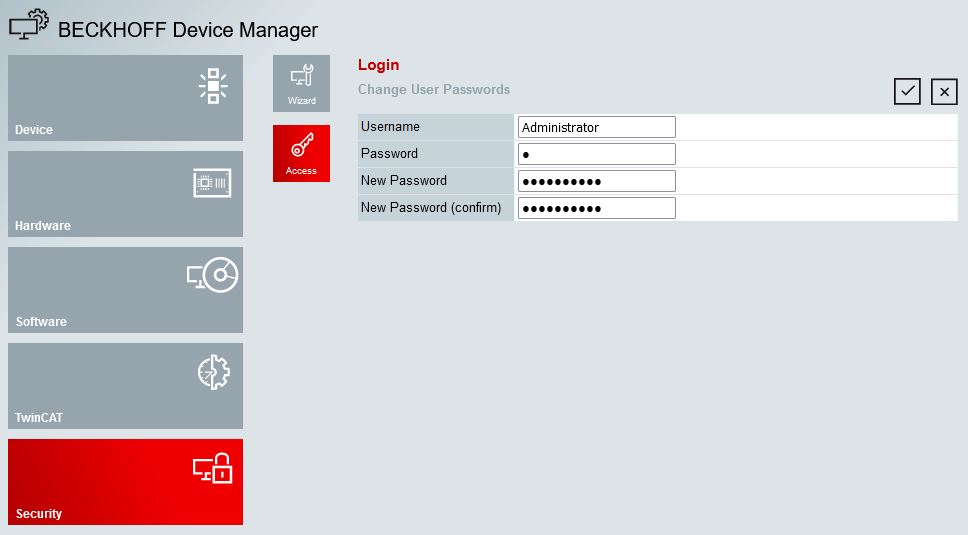Image resolution: width=968 pixels, height=535 pixels.
Task: Open the Device tile
Action: [125, 98]
